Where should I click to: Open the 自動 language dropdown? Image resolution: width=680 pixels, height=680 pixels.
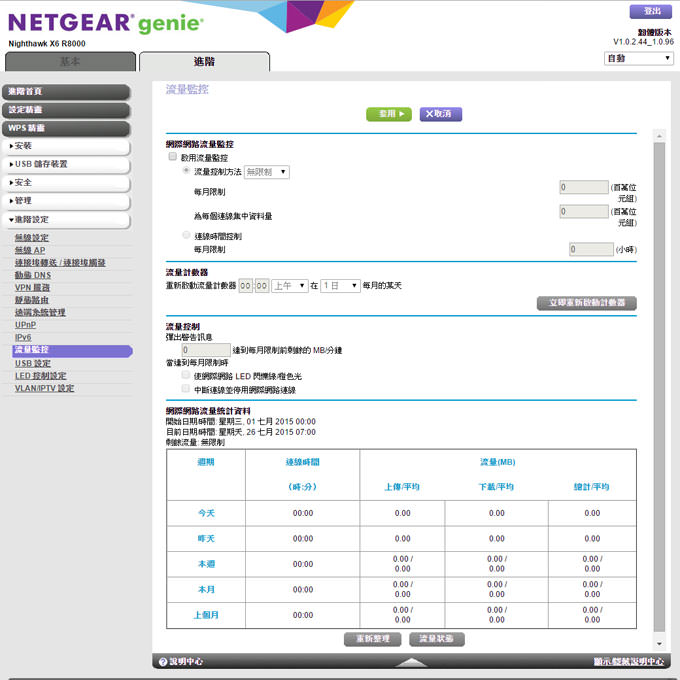[638, 59]
